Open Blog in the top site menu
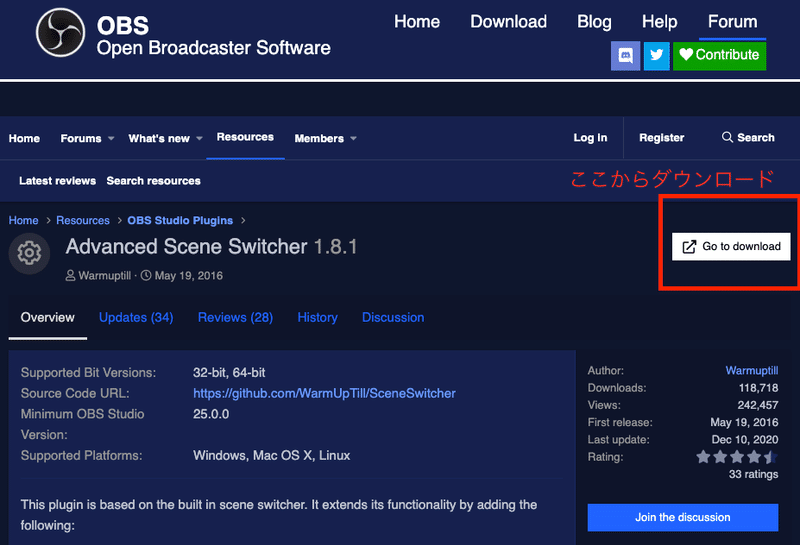The height and width of the screenshot is (545, 800). point(594,22)
